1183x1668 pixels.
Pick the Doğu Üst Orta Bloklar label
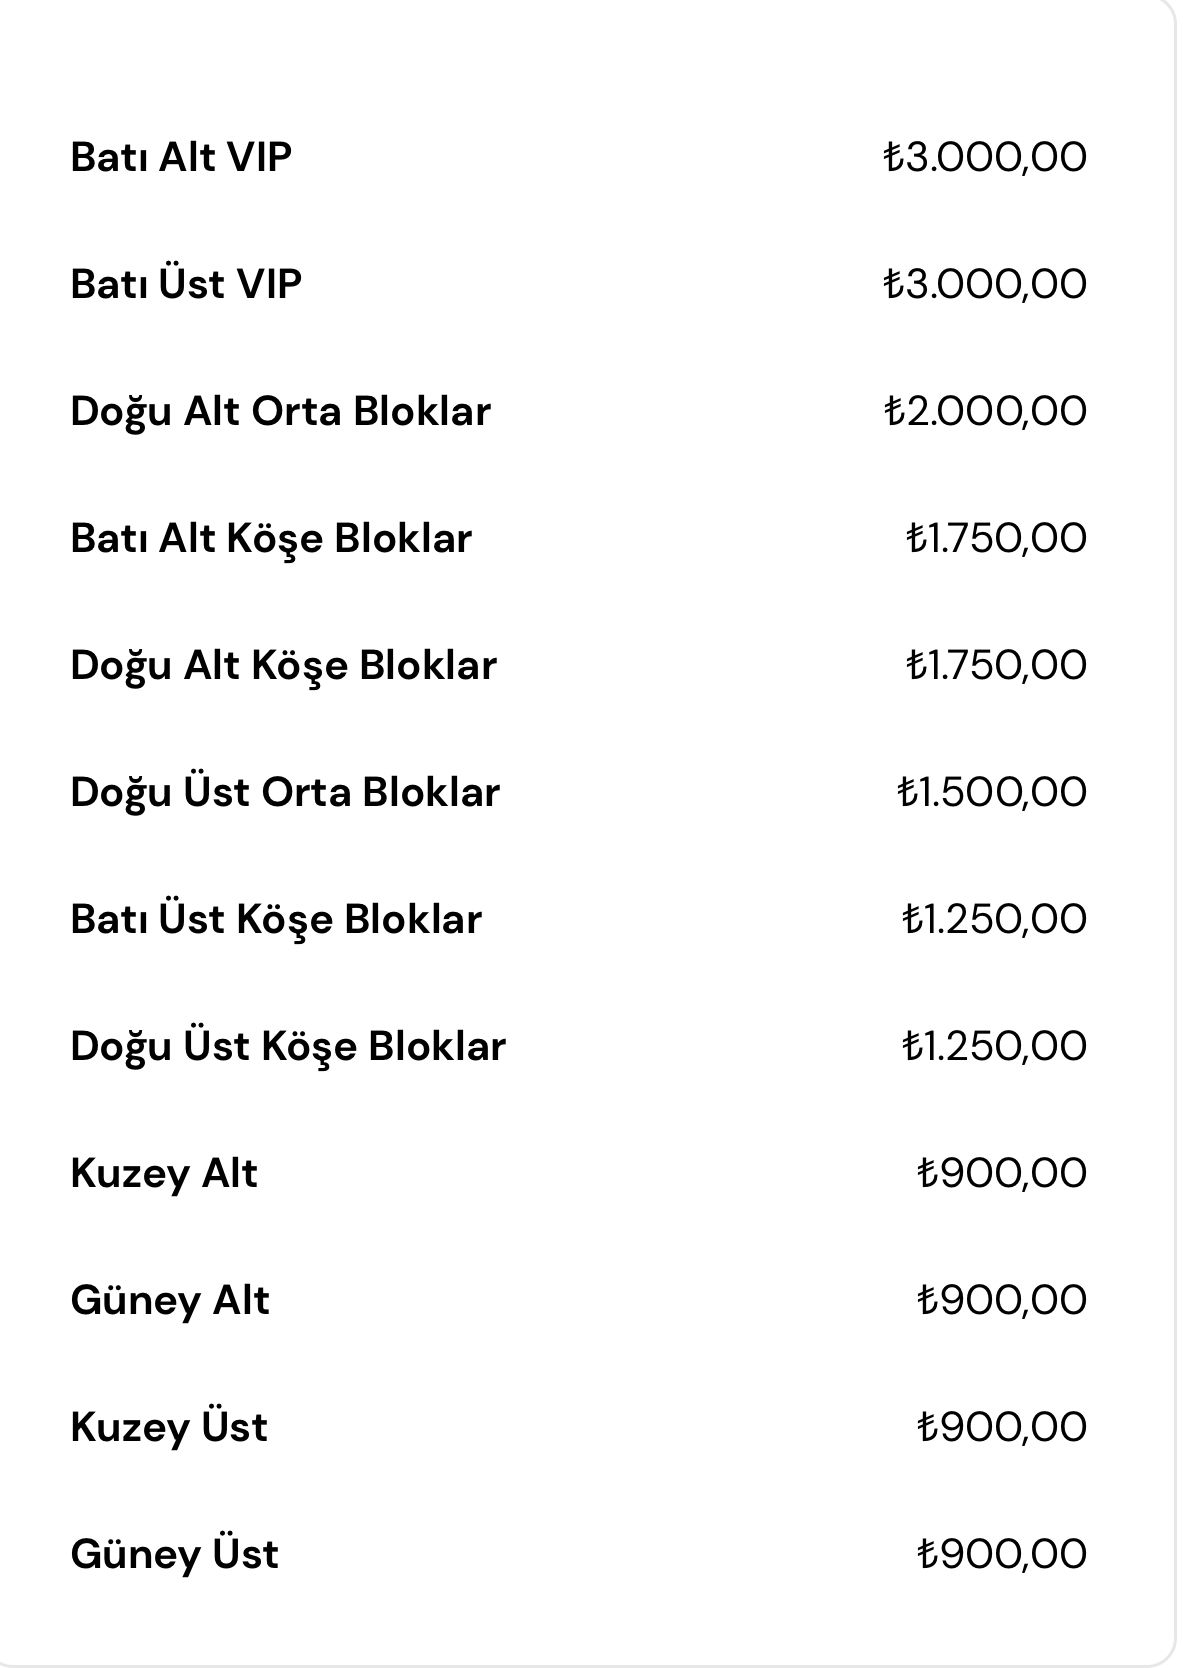pyautogui.click(x=285, y=793)
